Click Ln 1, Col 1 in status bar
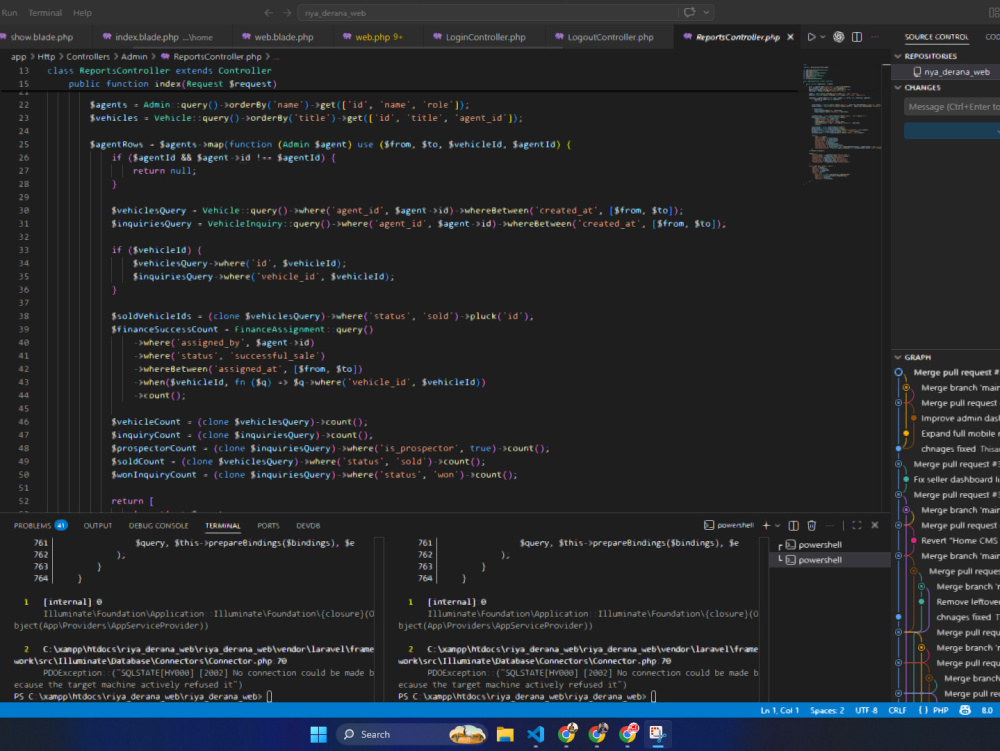The height and width of the screenshot is (751, 1000). pos(779,710)
